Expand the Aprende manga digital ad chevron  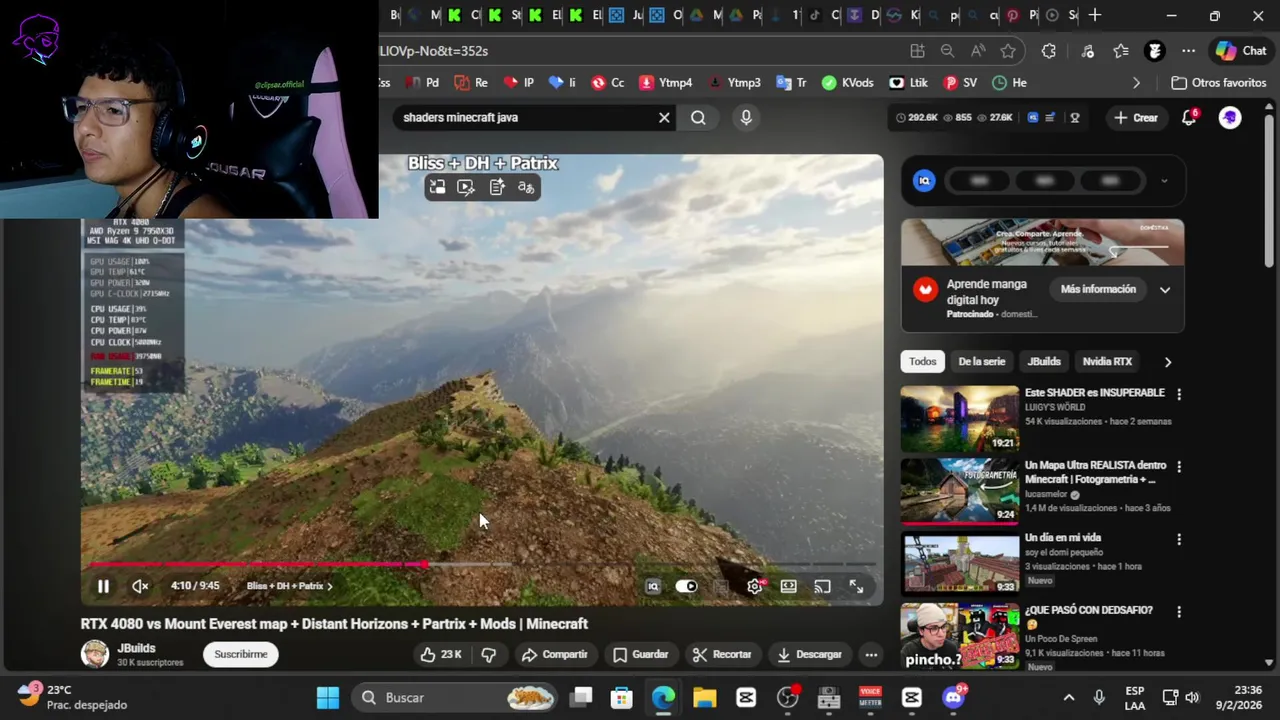click(x=1165, y=290)
